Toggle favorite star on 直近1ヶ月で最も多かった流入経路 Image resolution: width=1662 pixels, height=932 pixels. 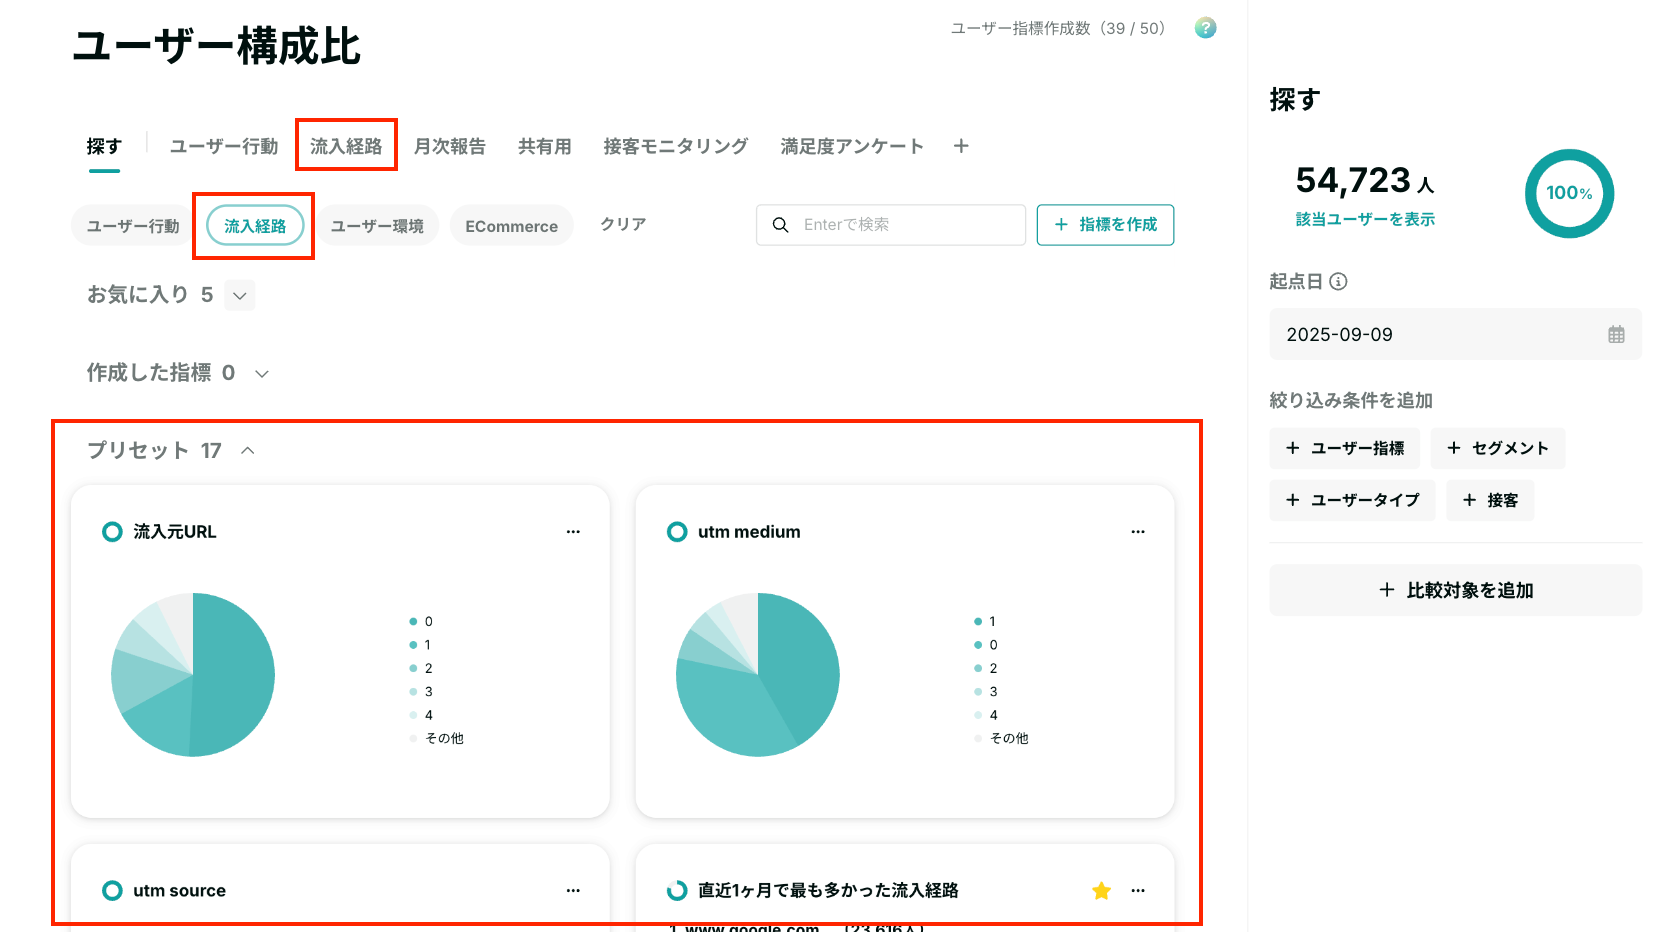[x=1102, y=890]
